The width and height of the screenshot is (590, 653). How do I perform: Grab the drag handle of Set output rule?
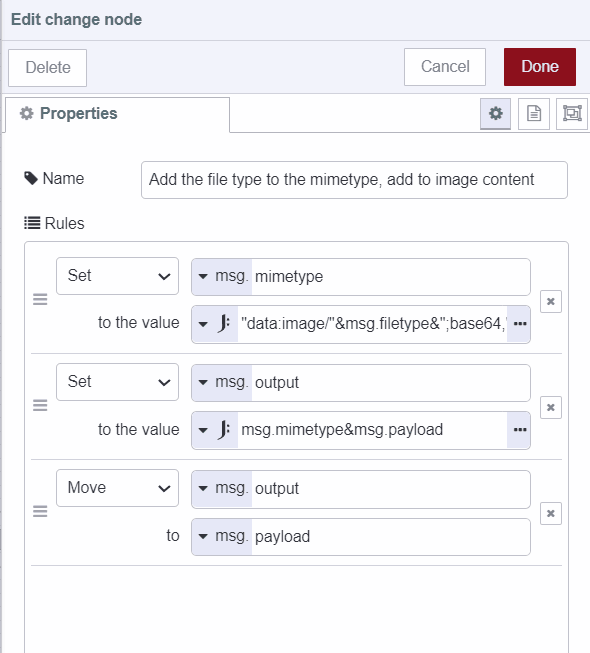[x=40, y=405]
